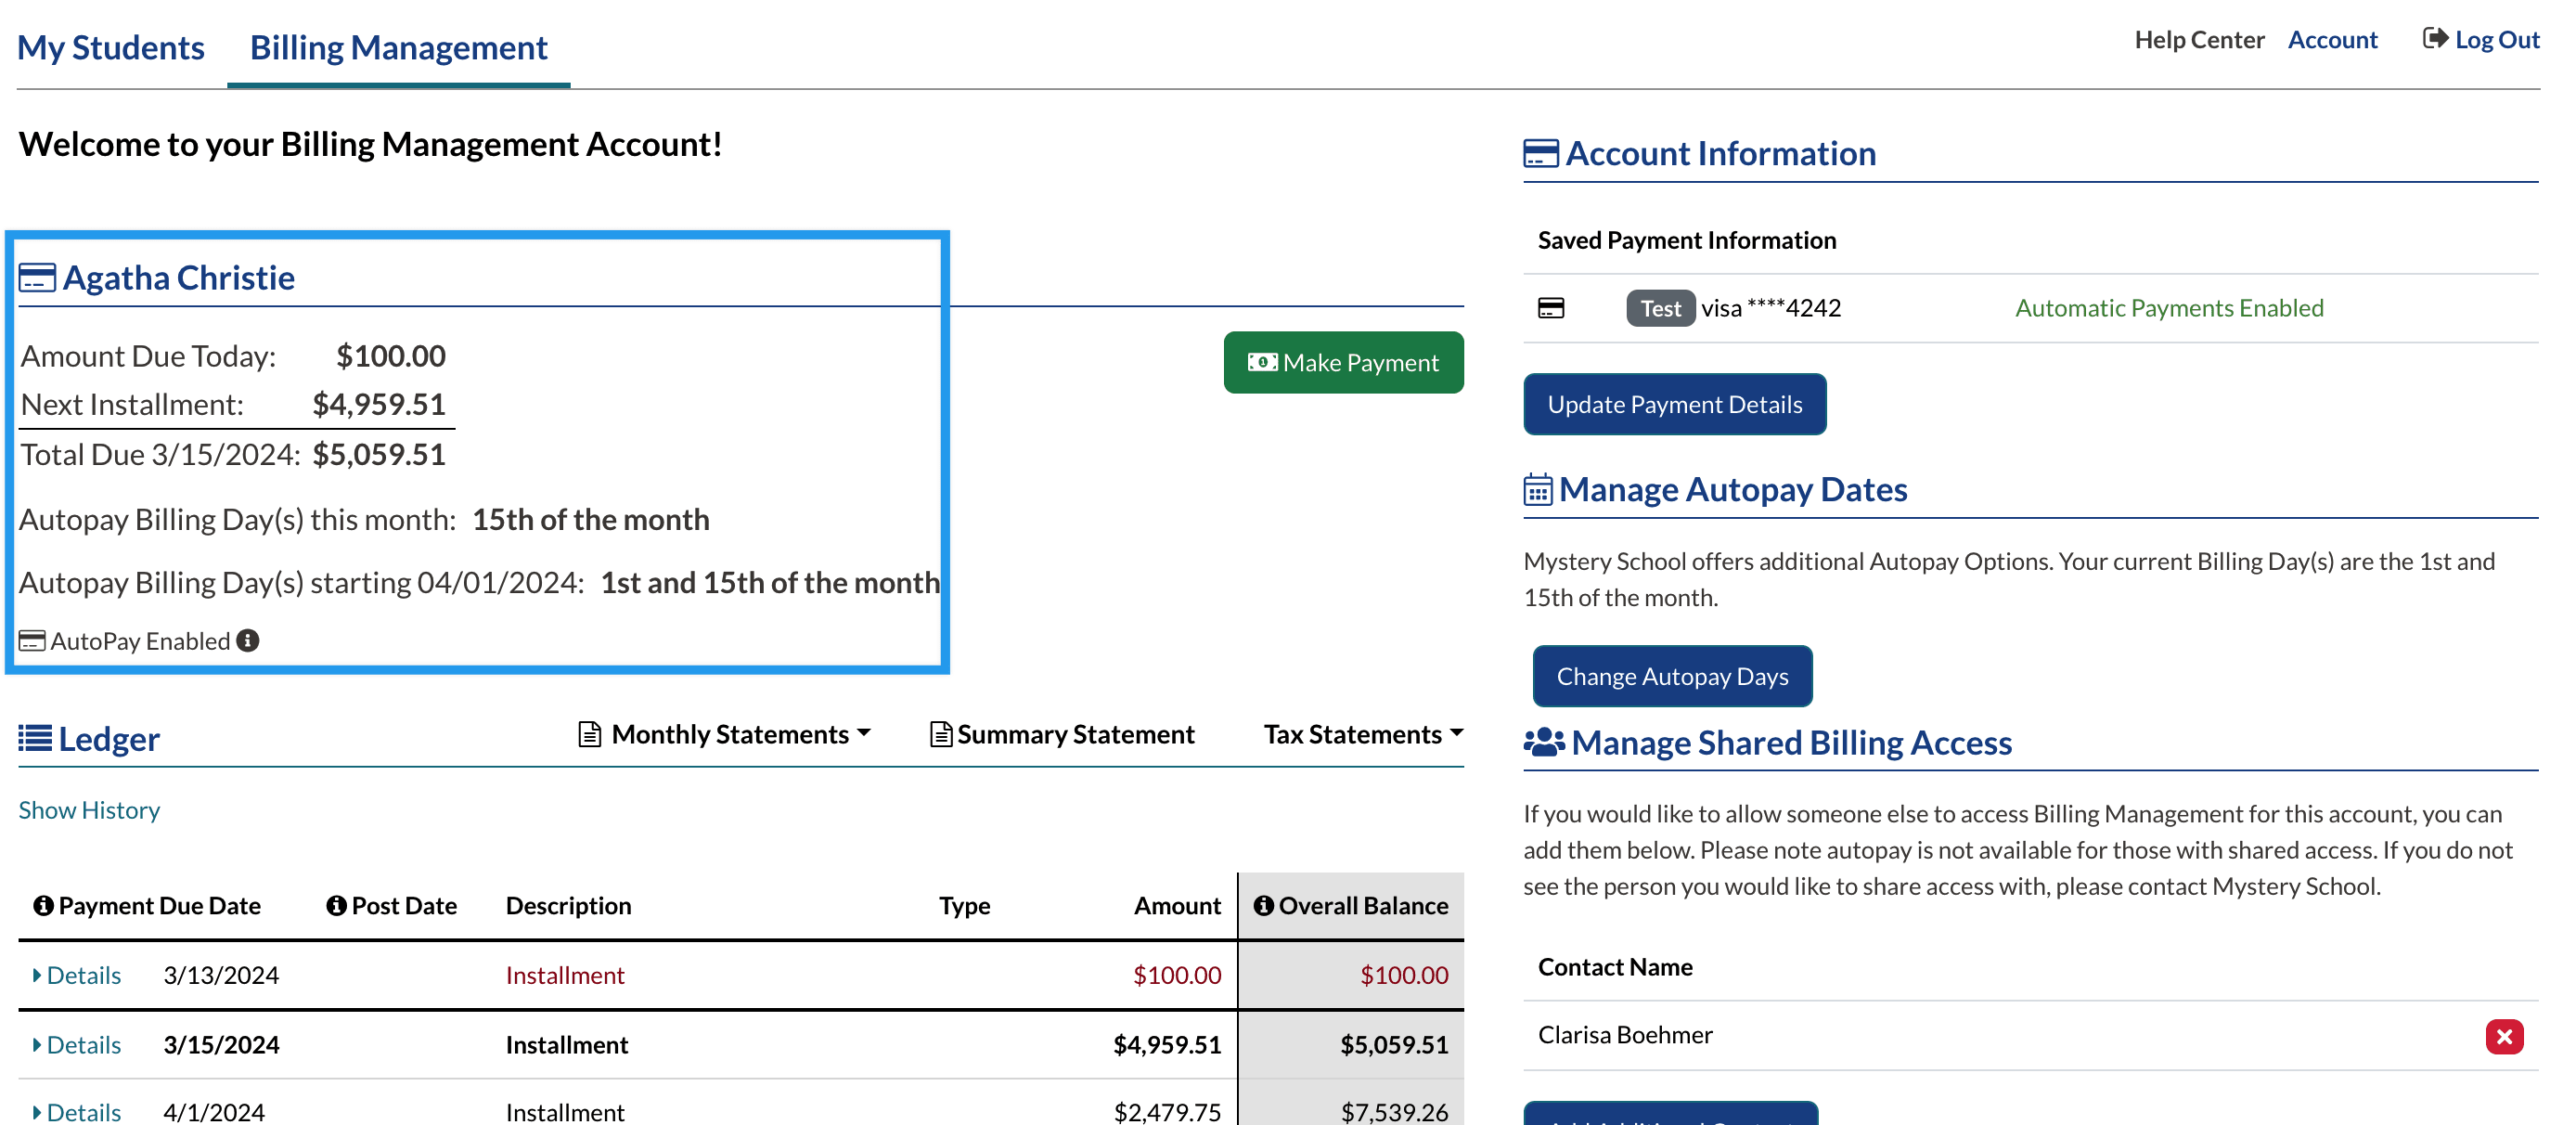Open the Monthly Statements dropdown
2576x1125 pixels.
726,735
